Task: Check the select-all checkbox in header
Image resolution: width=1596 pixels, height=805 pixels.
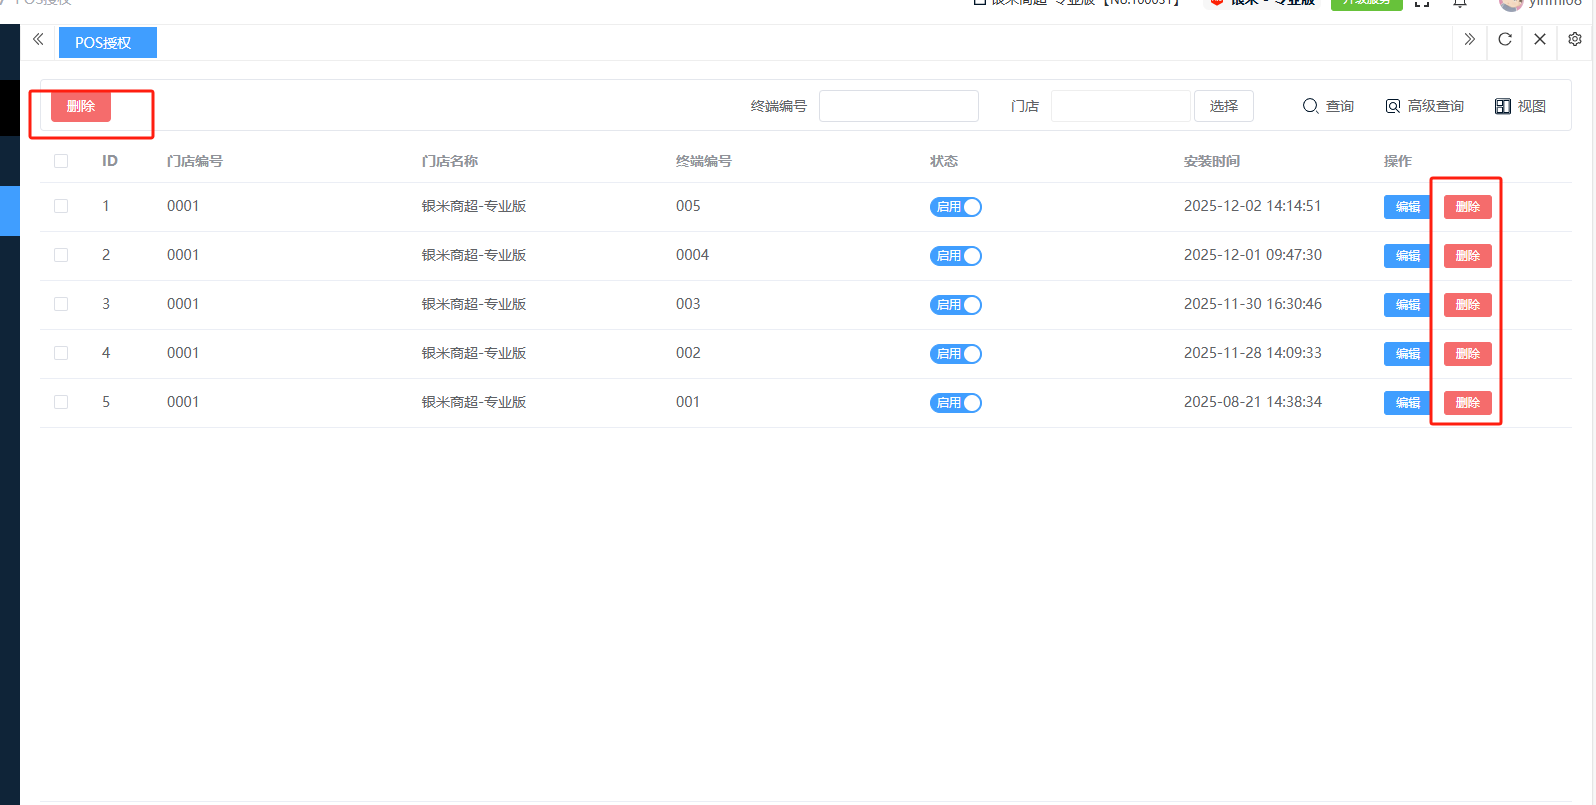Action: click(61, 161)
